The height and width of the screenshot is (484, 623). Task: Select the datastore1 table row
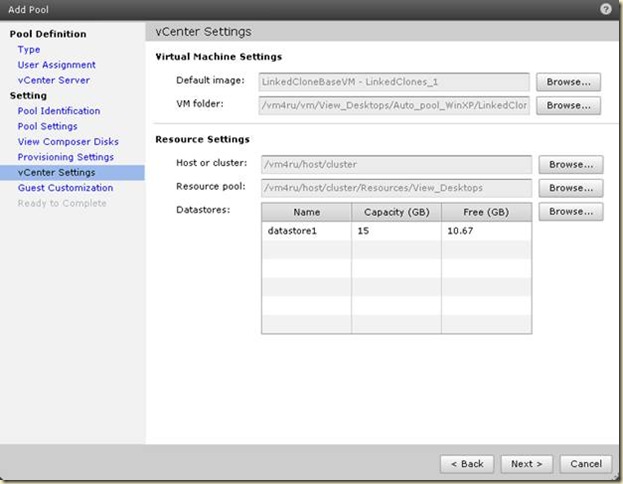click(x=396, y=231)
